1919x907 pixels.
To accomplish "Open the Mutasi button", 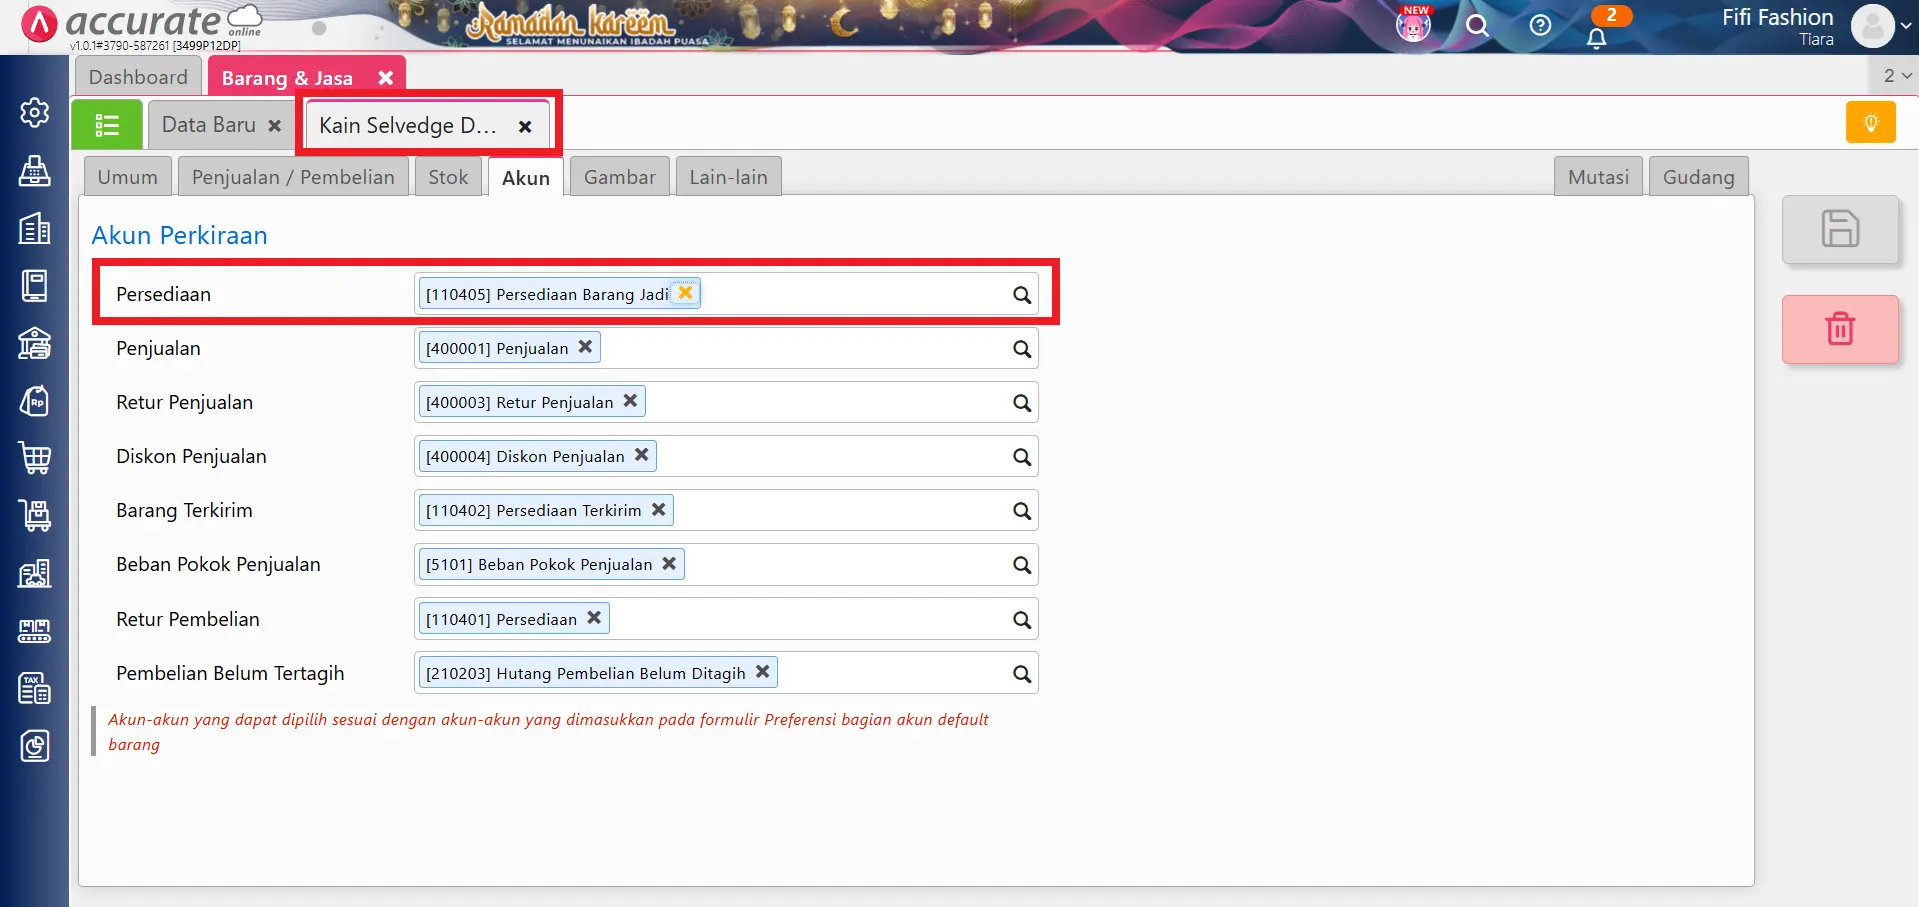I will tap(1597, 177).
